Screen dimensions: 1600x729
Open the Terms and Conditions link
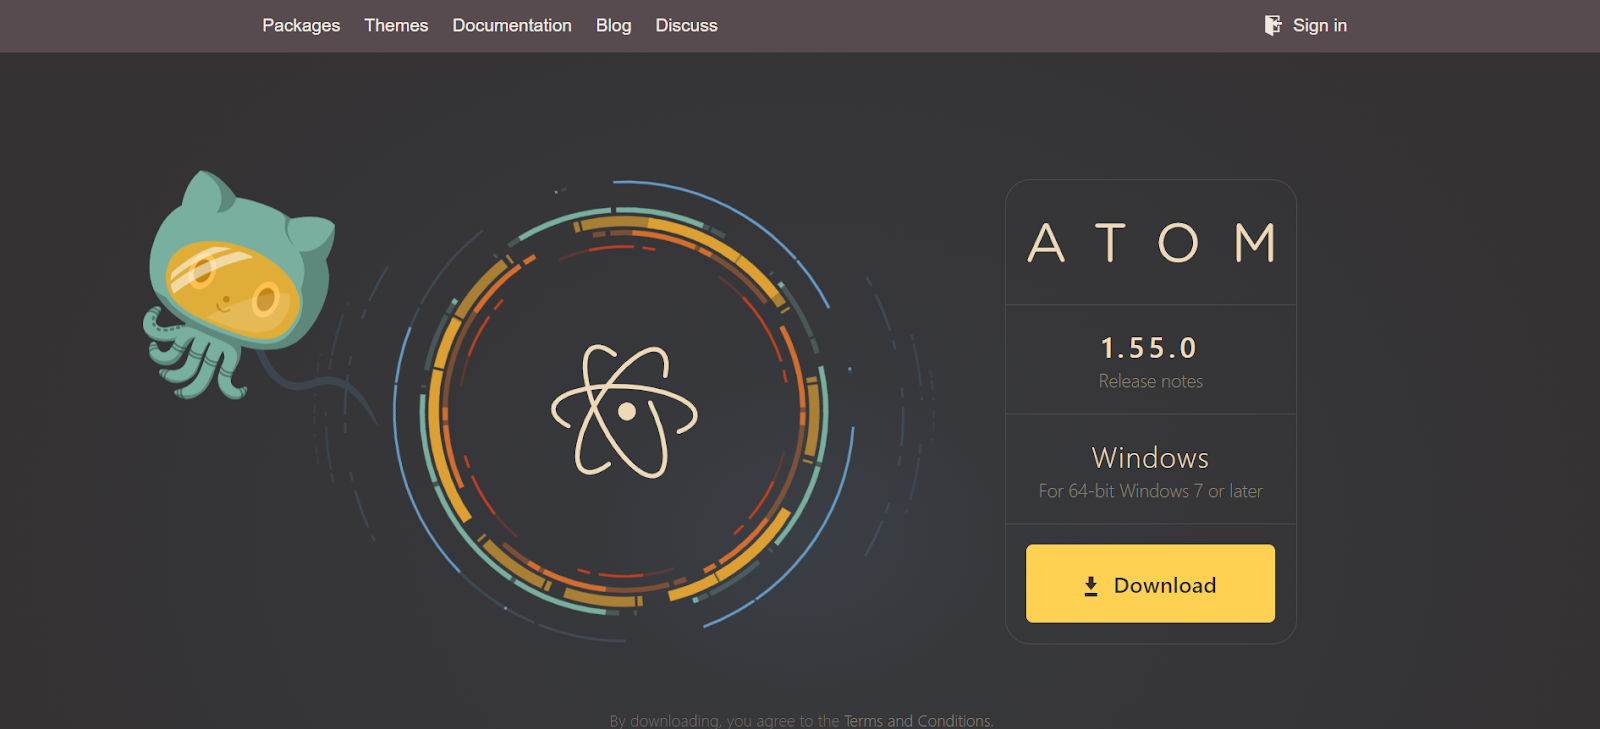tap(918, 720)
